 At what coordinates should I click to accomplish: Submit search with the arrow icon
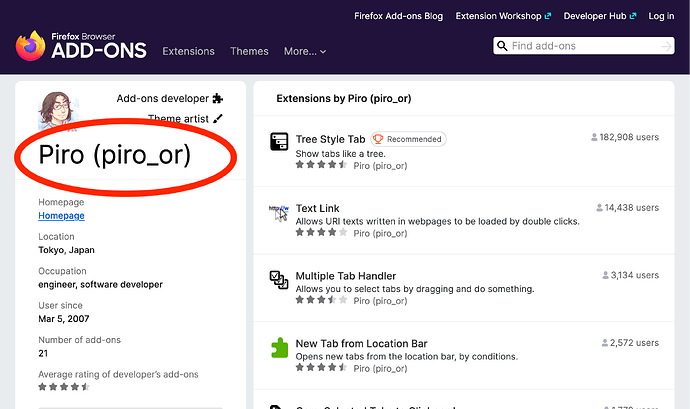pyautogui.click(x=667, y=46)
